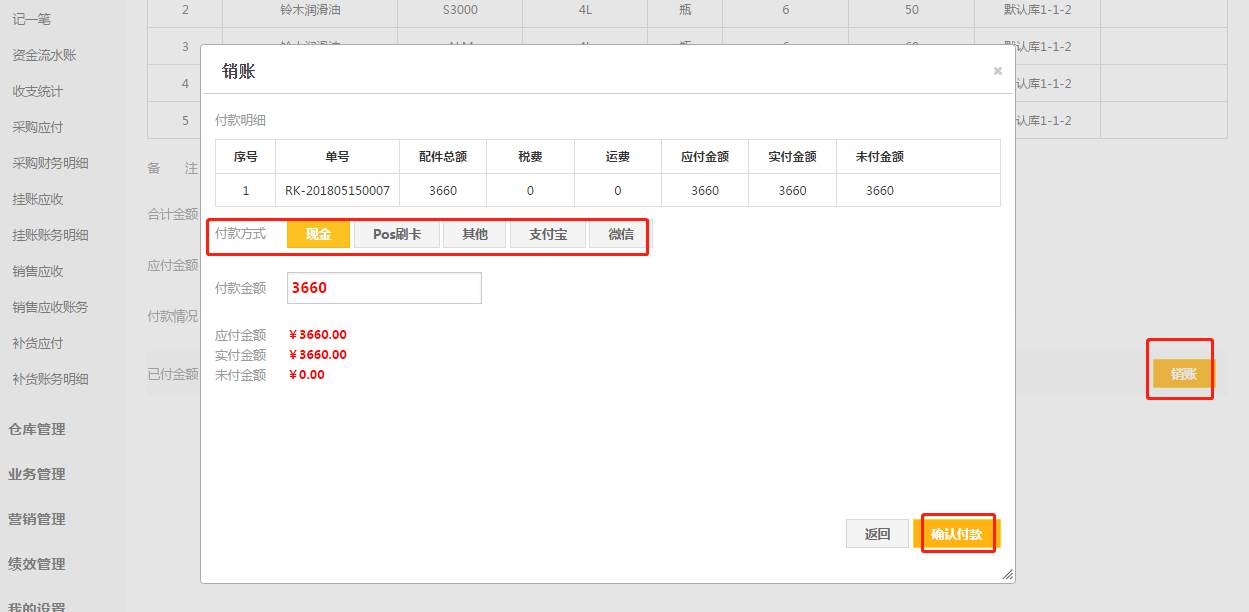Pick 其他 payment method
1249x612 pixels.
point(474,234)
